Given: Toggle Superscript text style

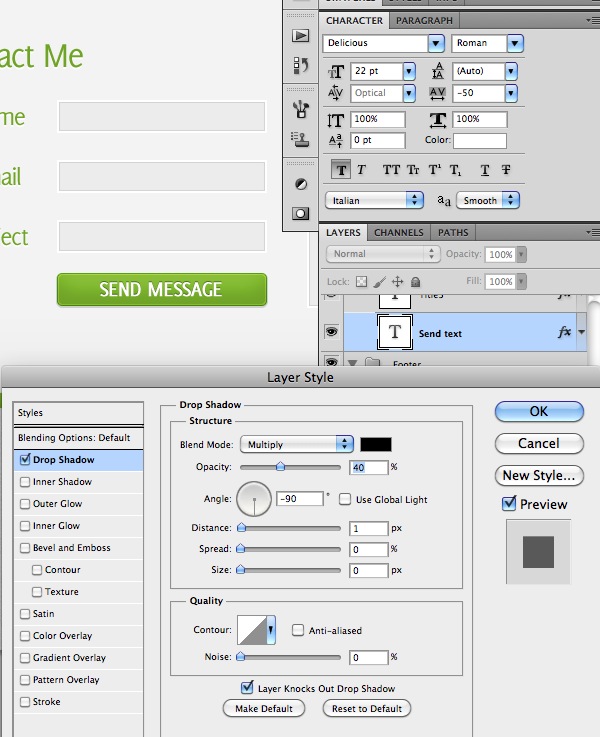Looking at the screenshot, I should click(x=435, y=170).
